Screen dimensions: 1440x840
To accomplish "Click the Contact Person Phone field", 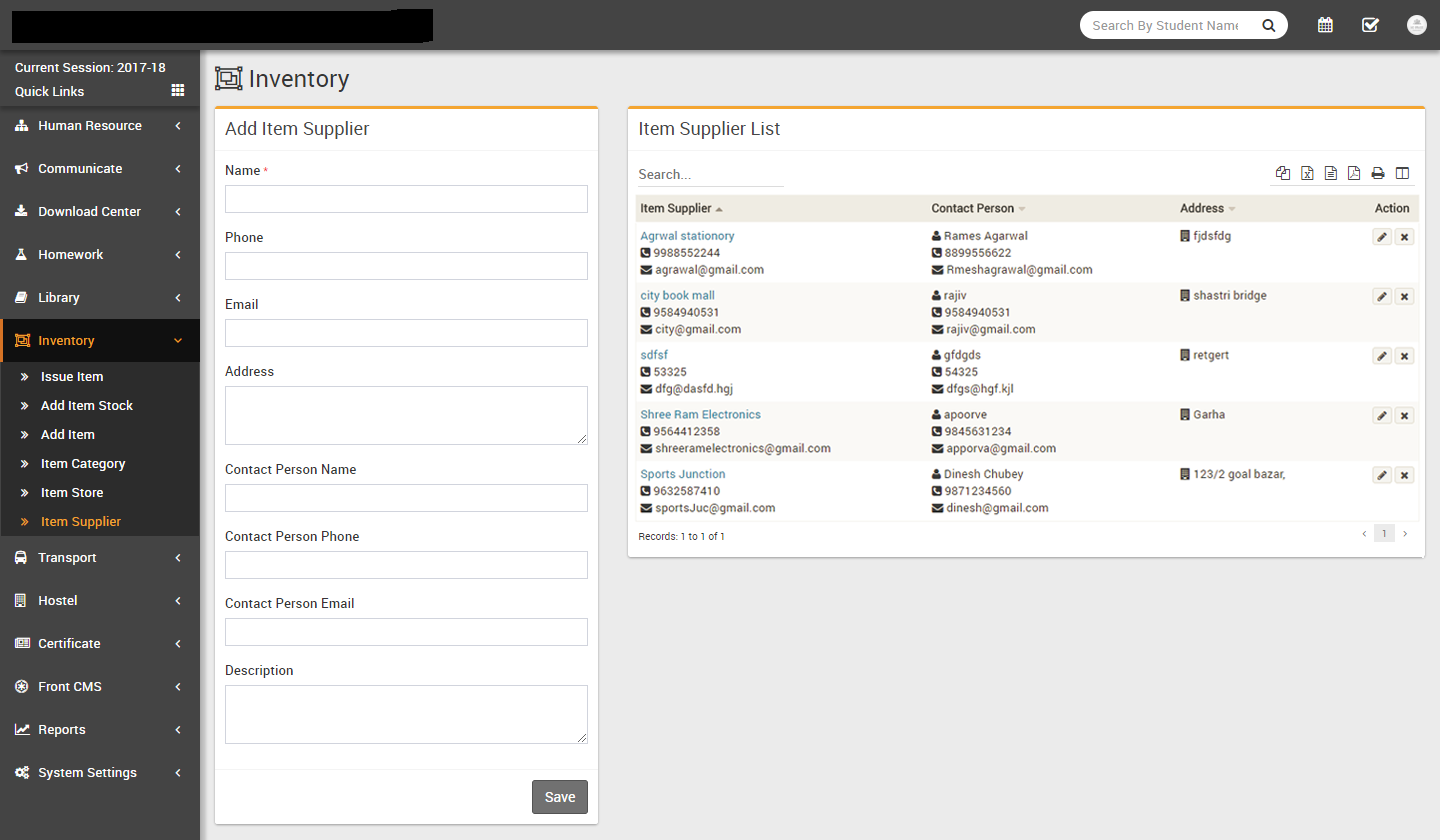I will [x=406, y=565].
